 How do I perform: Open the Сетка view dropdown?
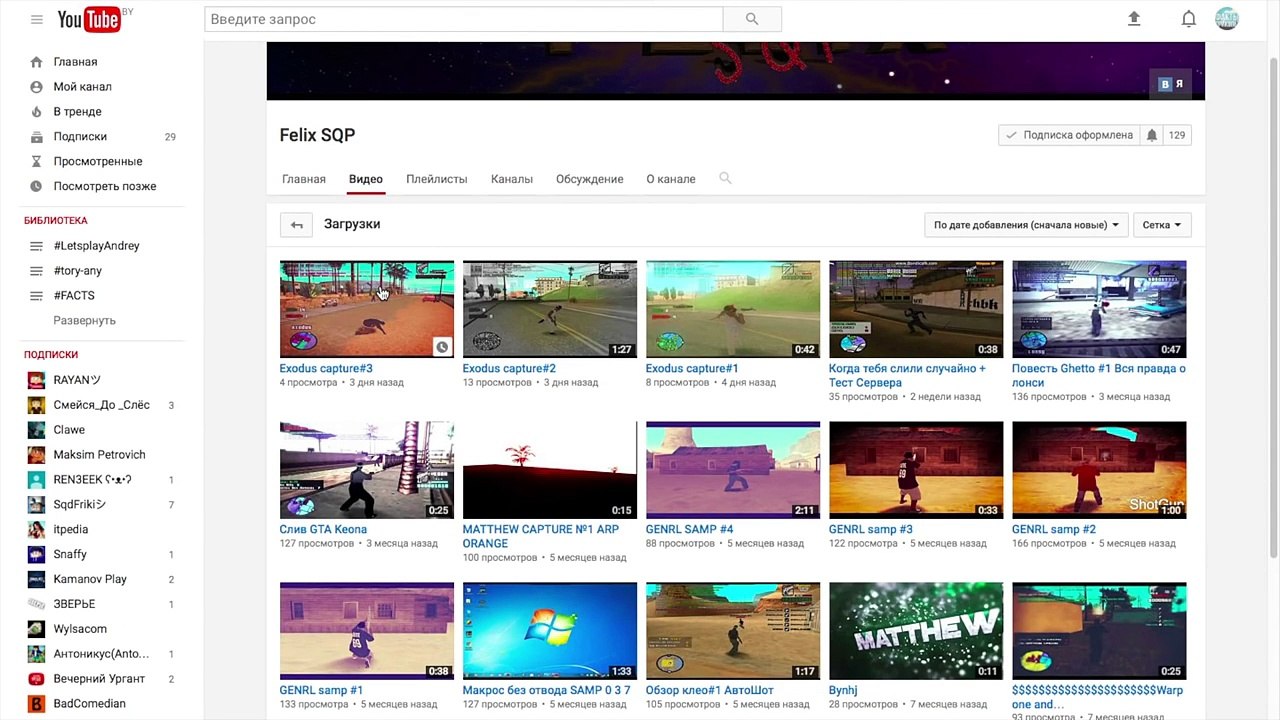(1161, 225)
